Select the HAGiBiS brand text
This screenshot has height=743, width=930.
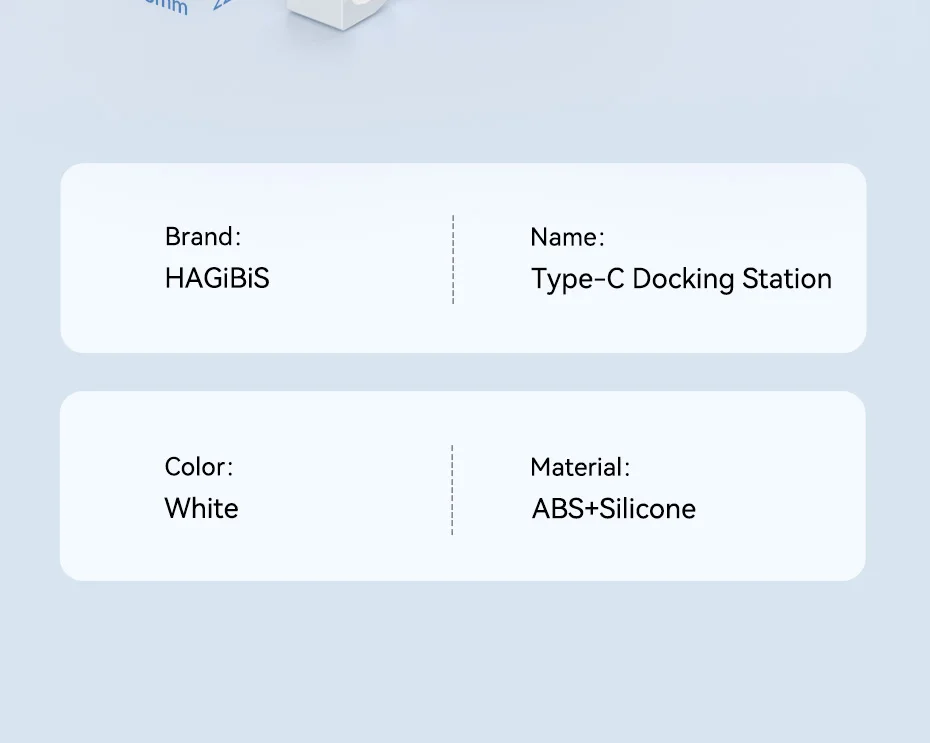[x=217, y=278]
